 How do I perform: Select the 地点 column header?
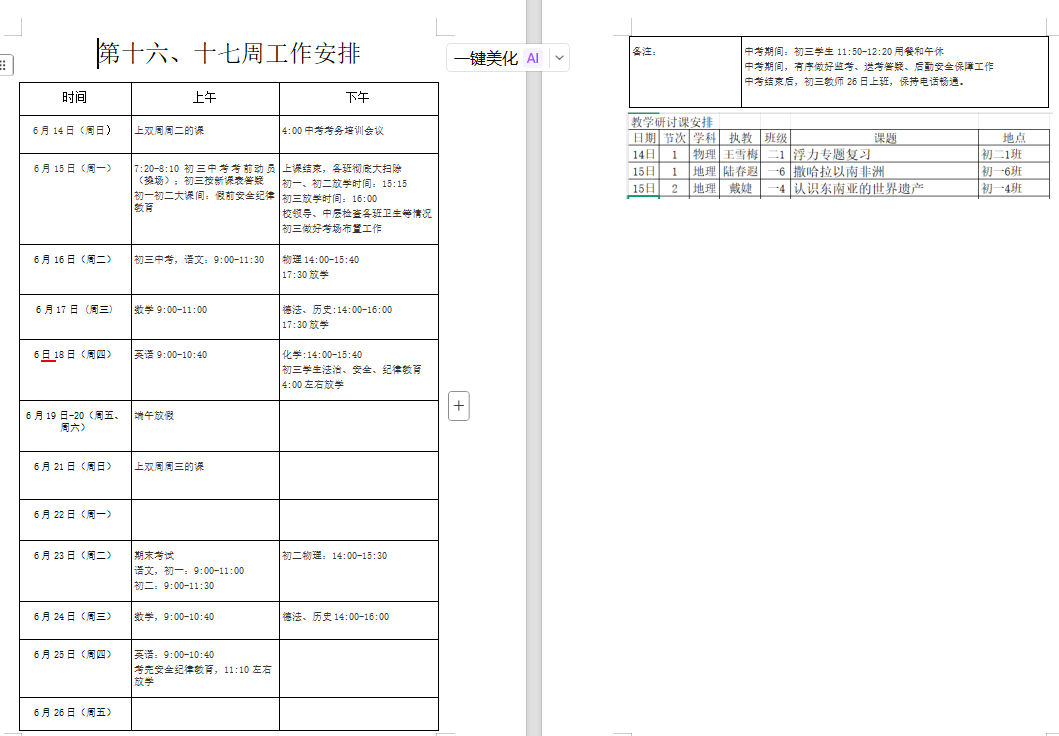(1014, 138)
